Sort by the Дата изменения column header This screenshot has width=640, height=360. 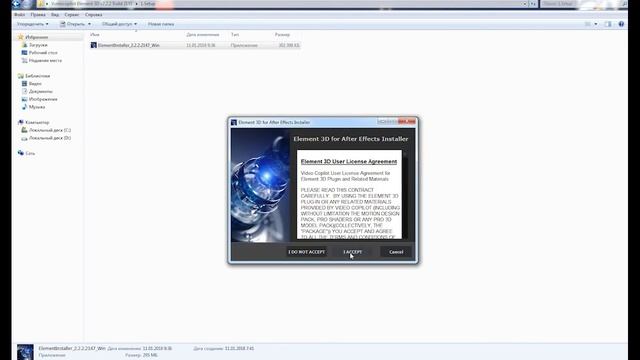(x=203, y=35)
